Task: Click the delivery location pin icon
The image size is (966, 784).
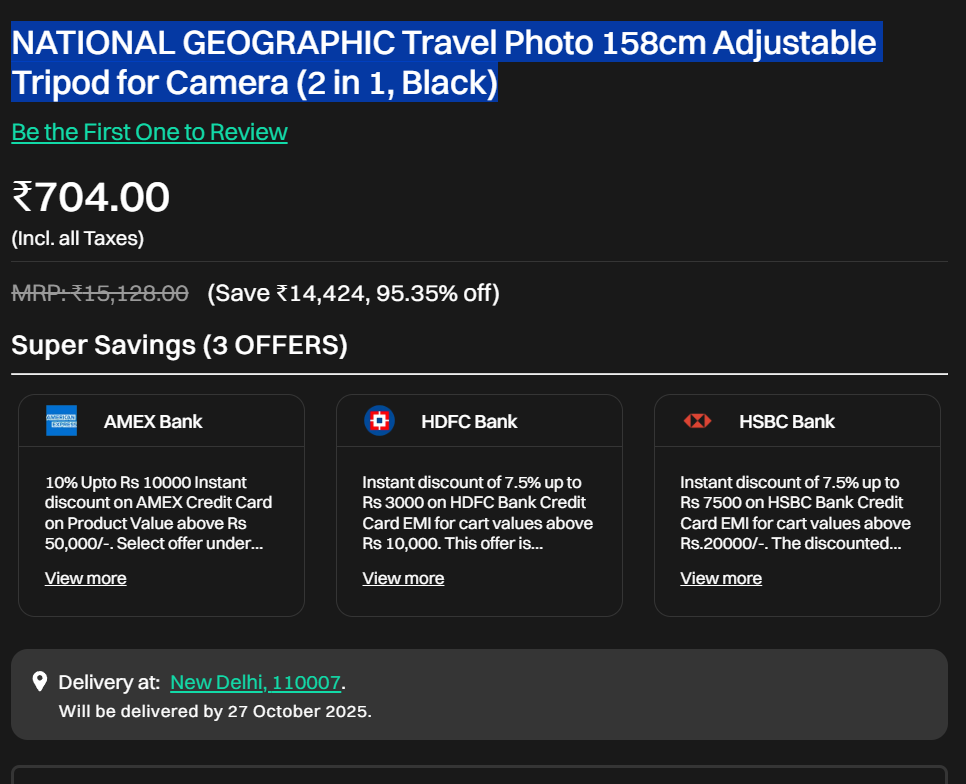Action: (40, 682)
